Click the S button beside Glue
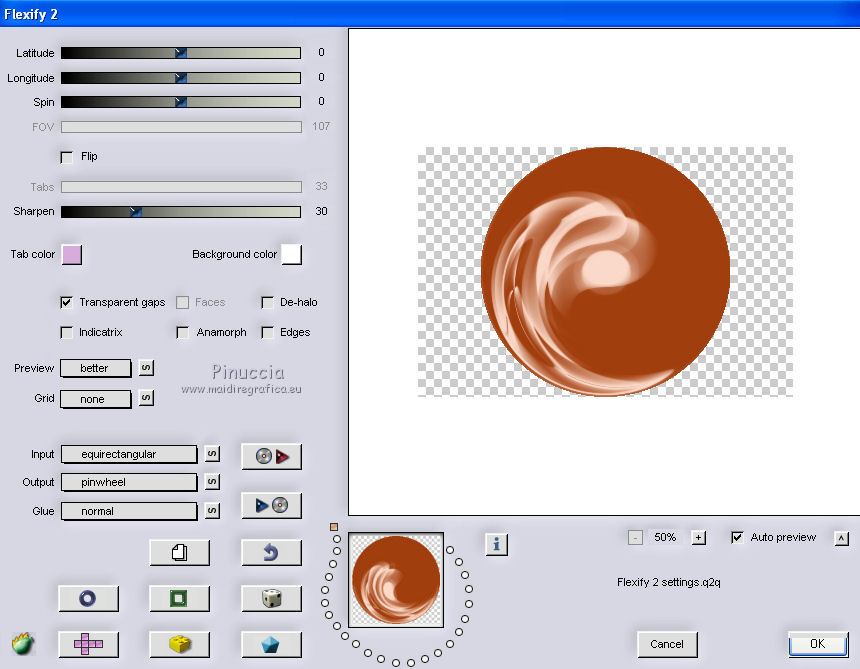 coord(212,511)
